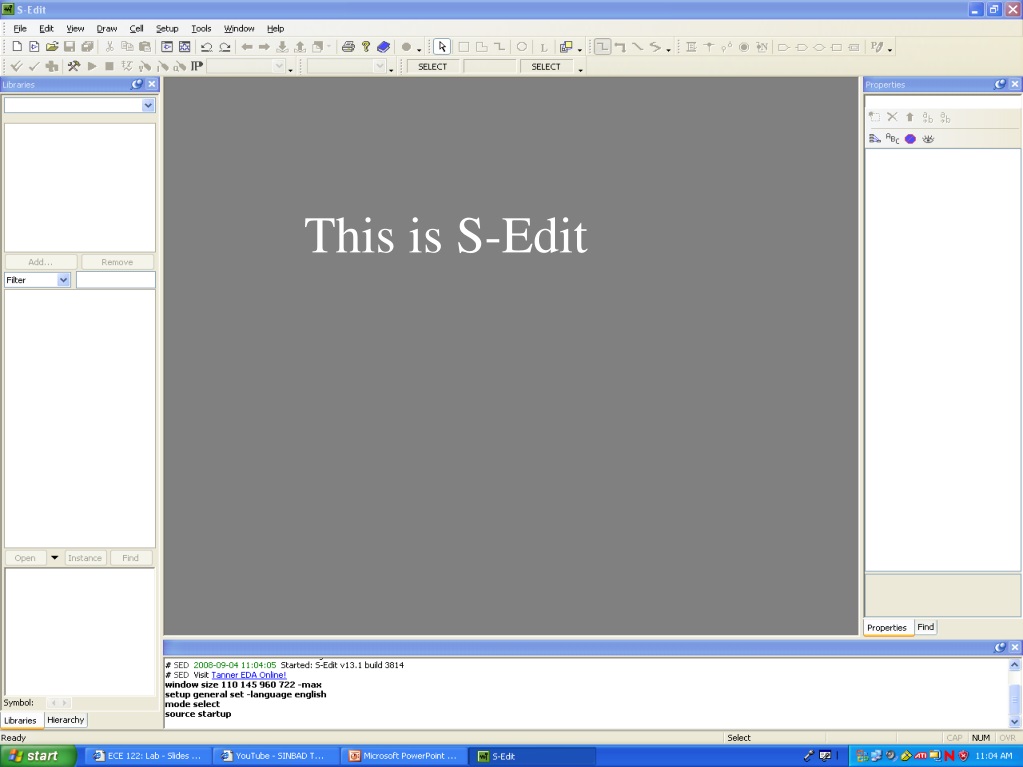Switch to Microsoft PowerPoint taskbar item
This screenshot has width=1023, height=767.
coord(403,756)
